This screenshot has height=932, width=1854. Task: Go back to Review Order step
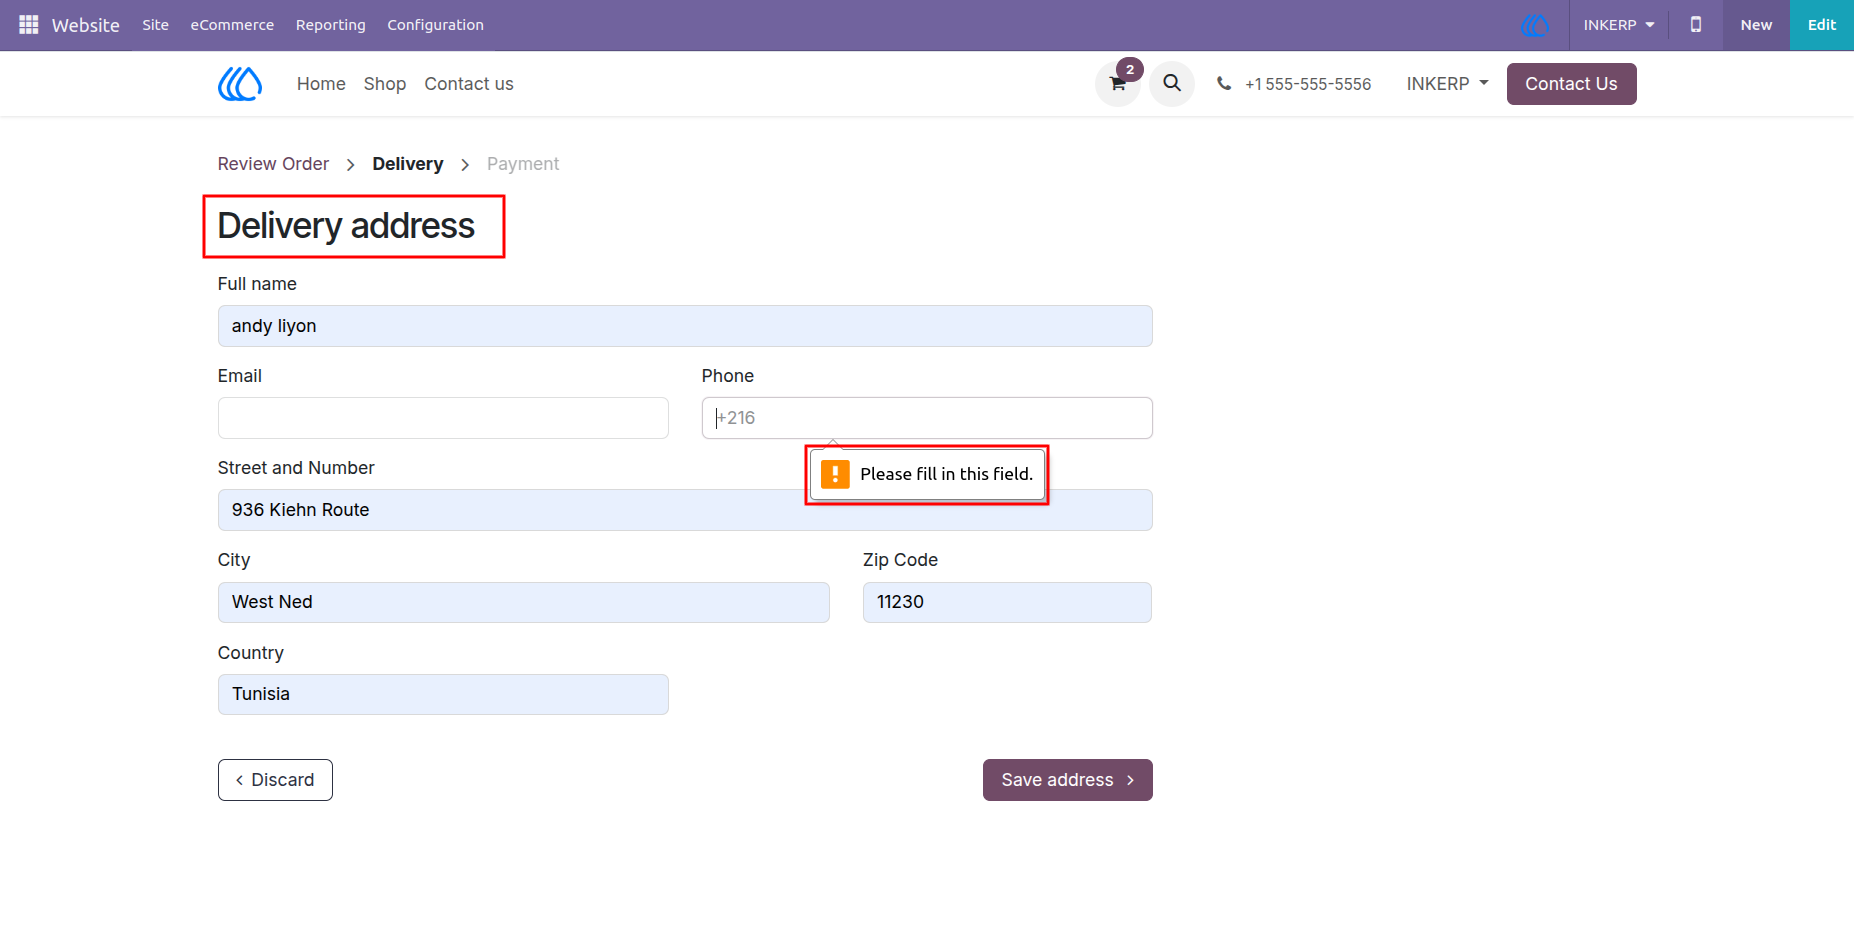coord(273,164)
